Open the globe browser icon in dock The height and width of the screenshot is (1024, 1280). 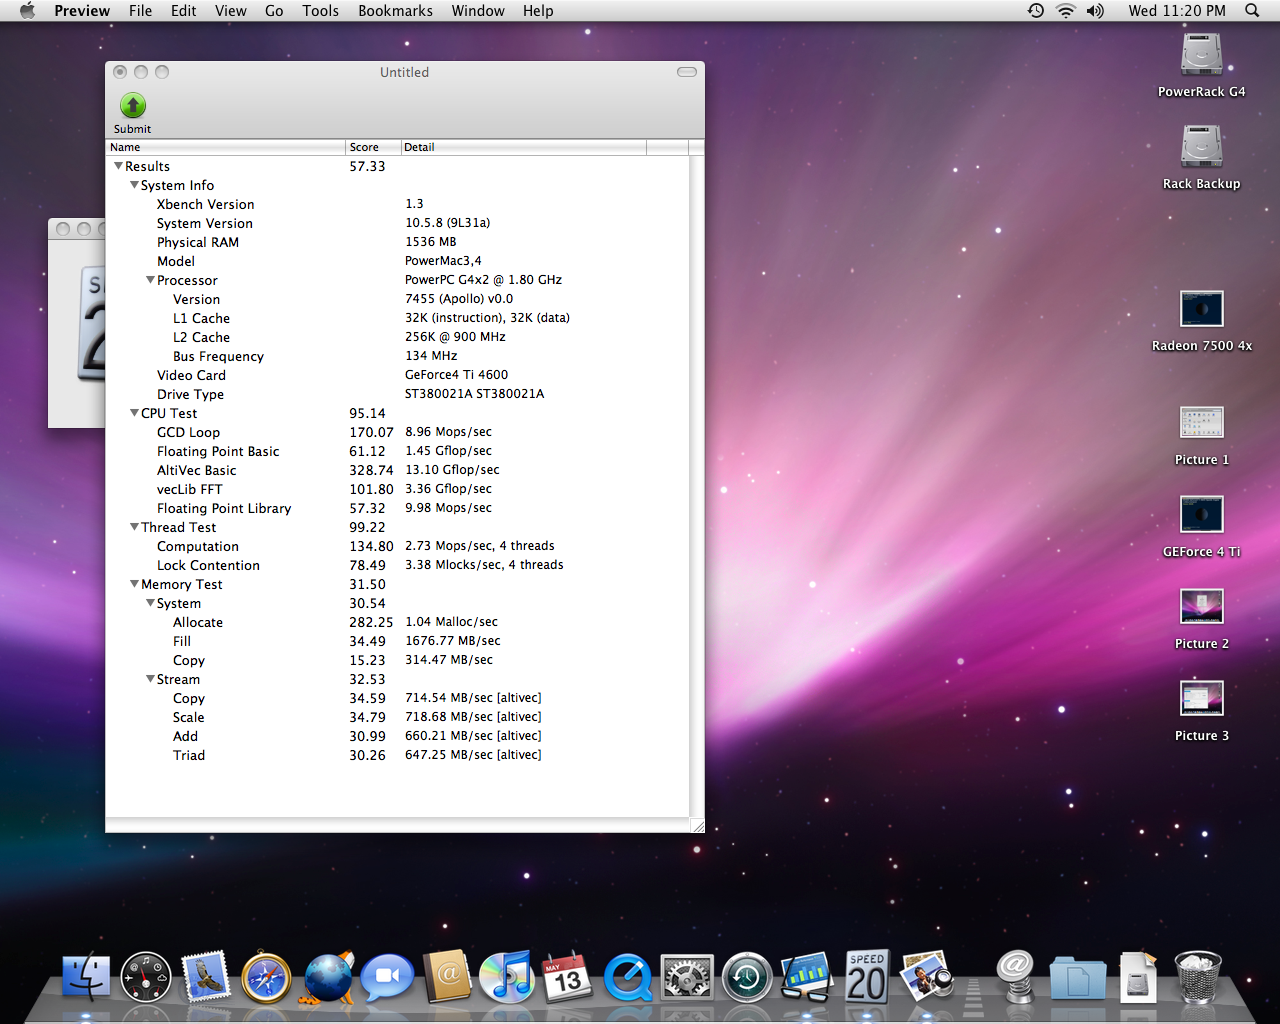pos(328,977)
